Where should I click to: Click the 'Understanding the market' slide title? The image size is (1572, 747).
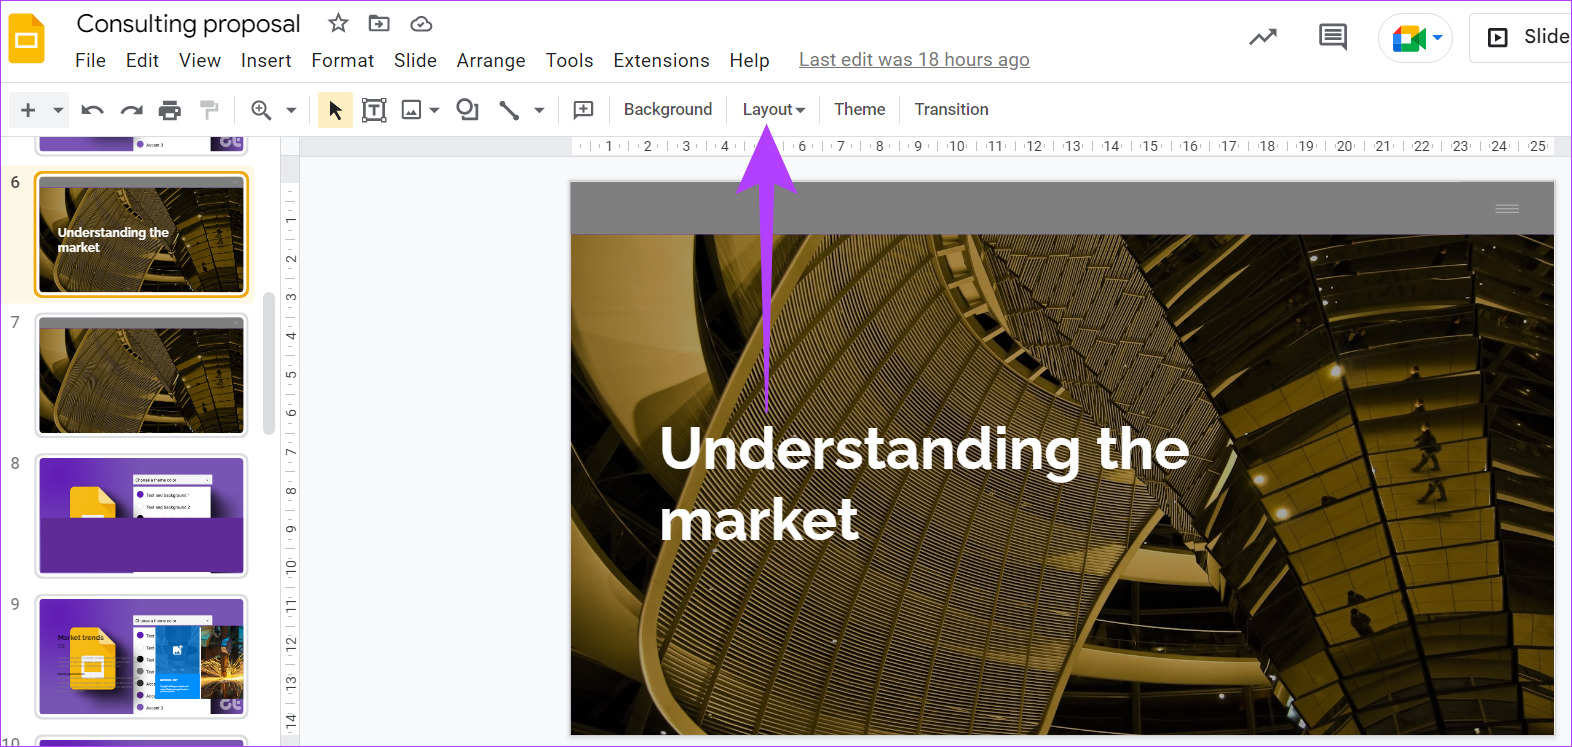(924, 484)
